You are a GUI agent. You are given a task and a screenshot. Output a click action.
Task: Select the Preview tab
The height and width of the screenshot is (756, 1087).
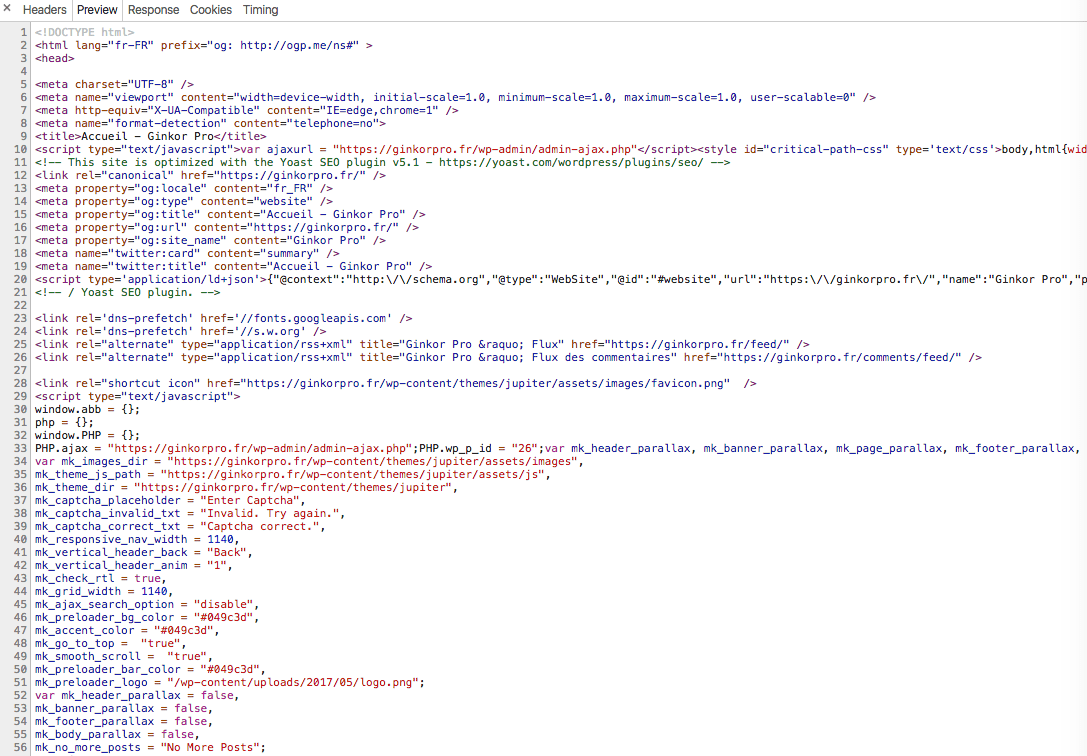[x=97, y=10]
